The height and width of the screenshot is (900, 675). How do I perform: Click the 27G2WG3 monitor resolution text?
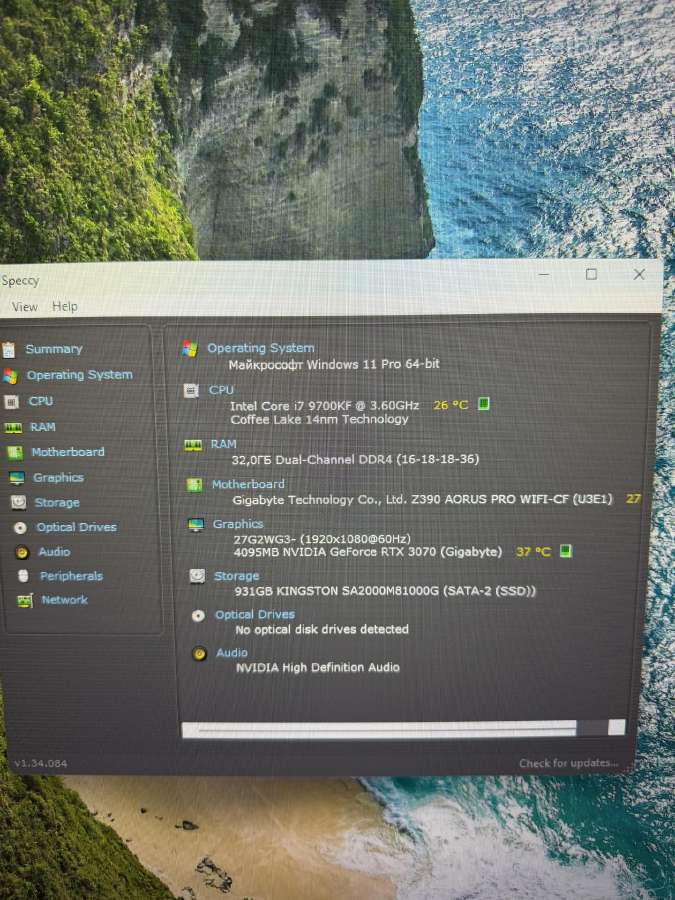coord(322,539)
